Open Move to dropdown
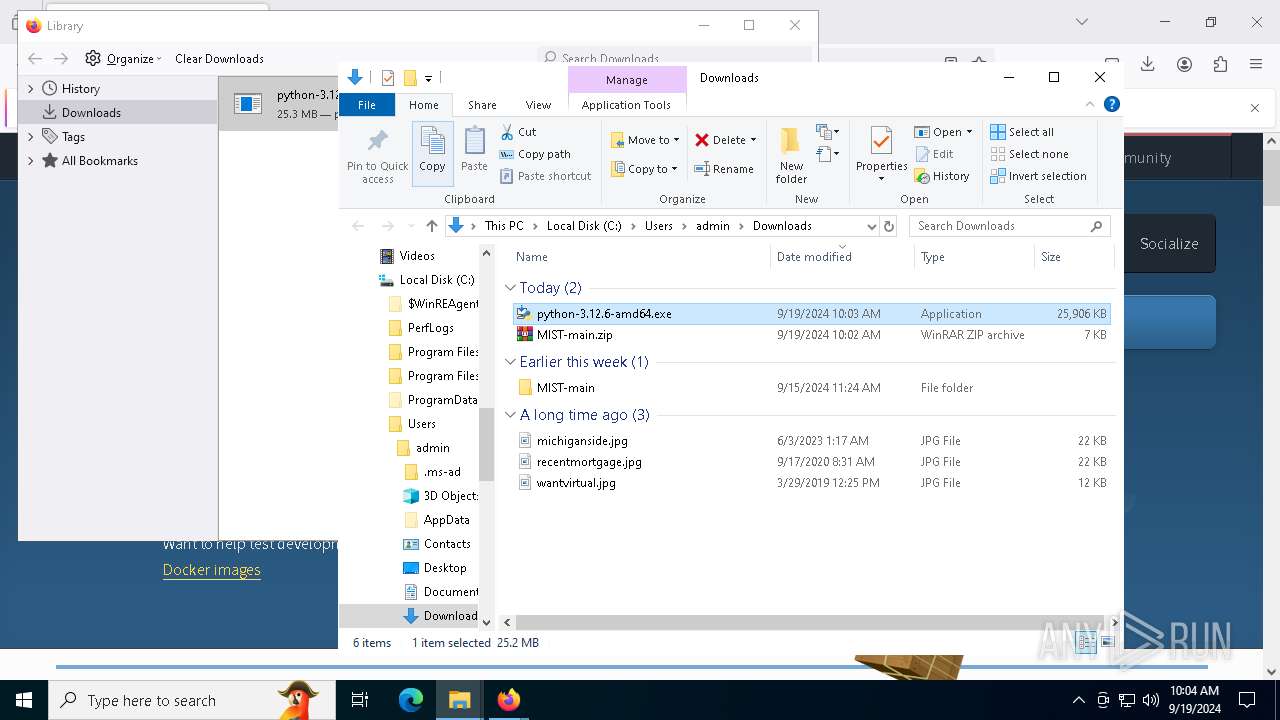Image resolution: width=1280 pixels, height=720 pixels. pyautogui.click(x=645, y=140)
